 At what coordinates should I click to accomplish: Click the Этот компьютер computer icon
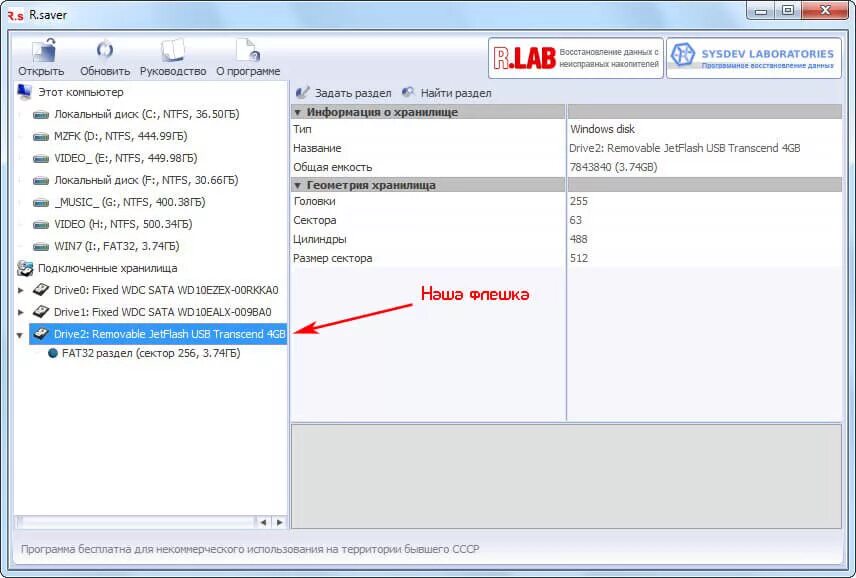coord(25,92)
